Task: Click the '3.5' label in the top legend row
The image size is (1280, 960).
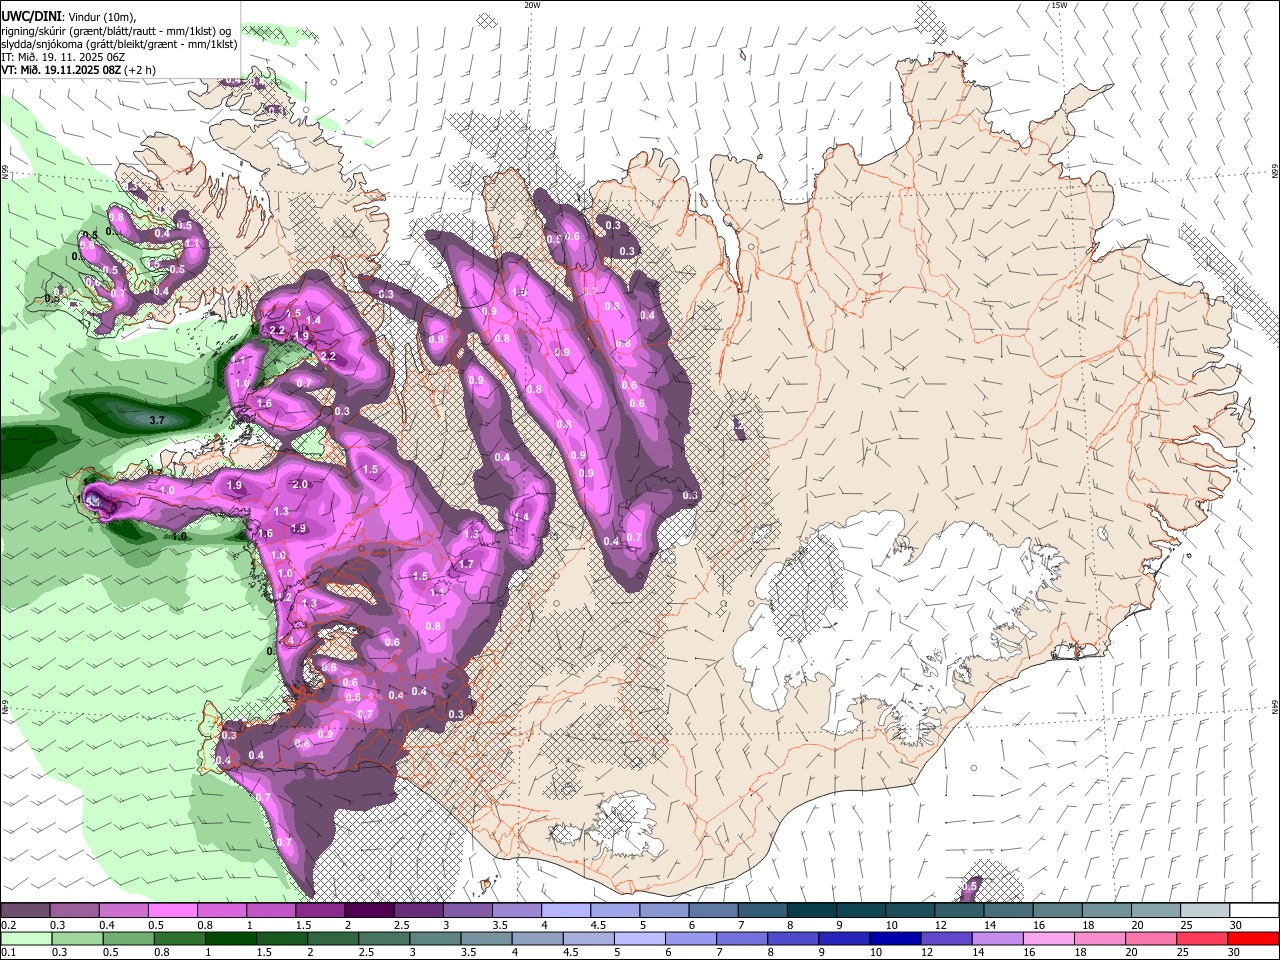Action: (500, 925)
